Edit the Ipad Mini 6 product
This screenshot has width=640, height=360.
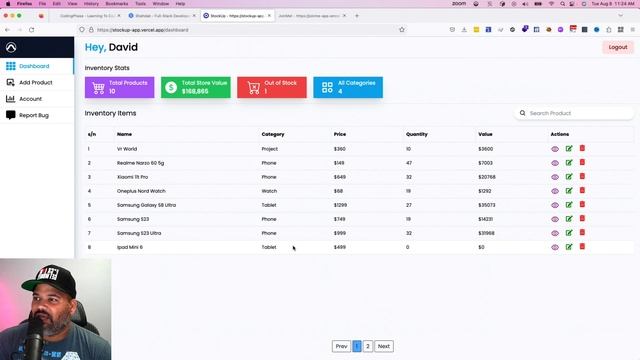point(569,247)
